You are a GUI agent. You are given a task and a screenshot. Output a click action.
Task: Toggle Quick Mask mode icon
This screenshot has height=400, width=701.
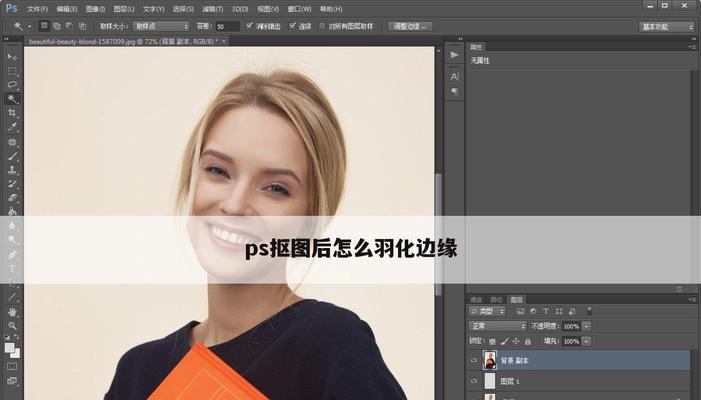12,366
